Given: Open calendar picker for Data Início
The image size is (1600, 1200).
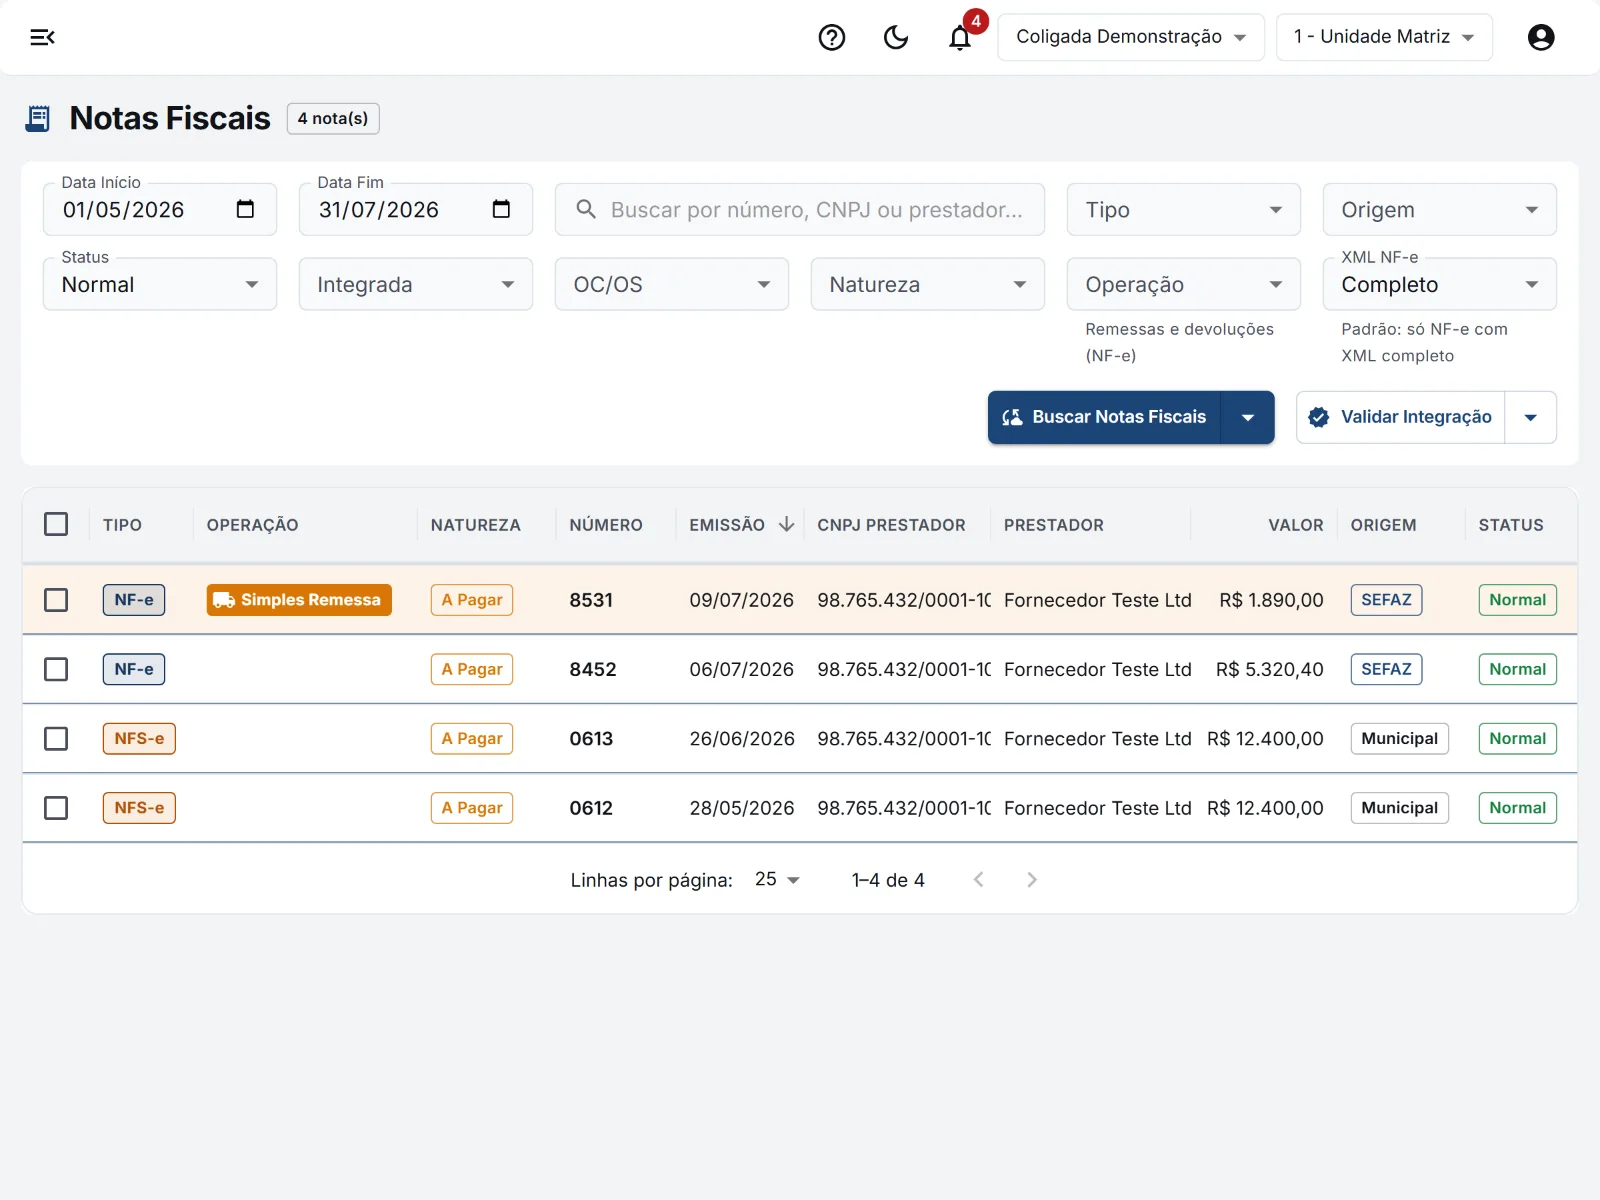Looking at the screenshot, I should point(245,209).
